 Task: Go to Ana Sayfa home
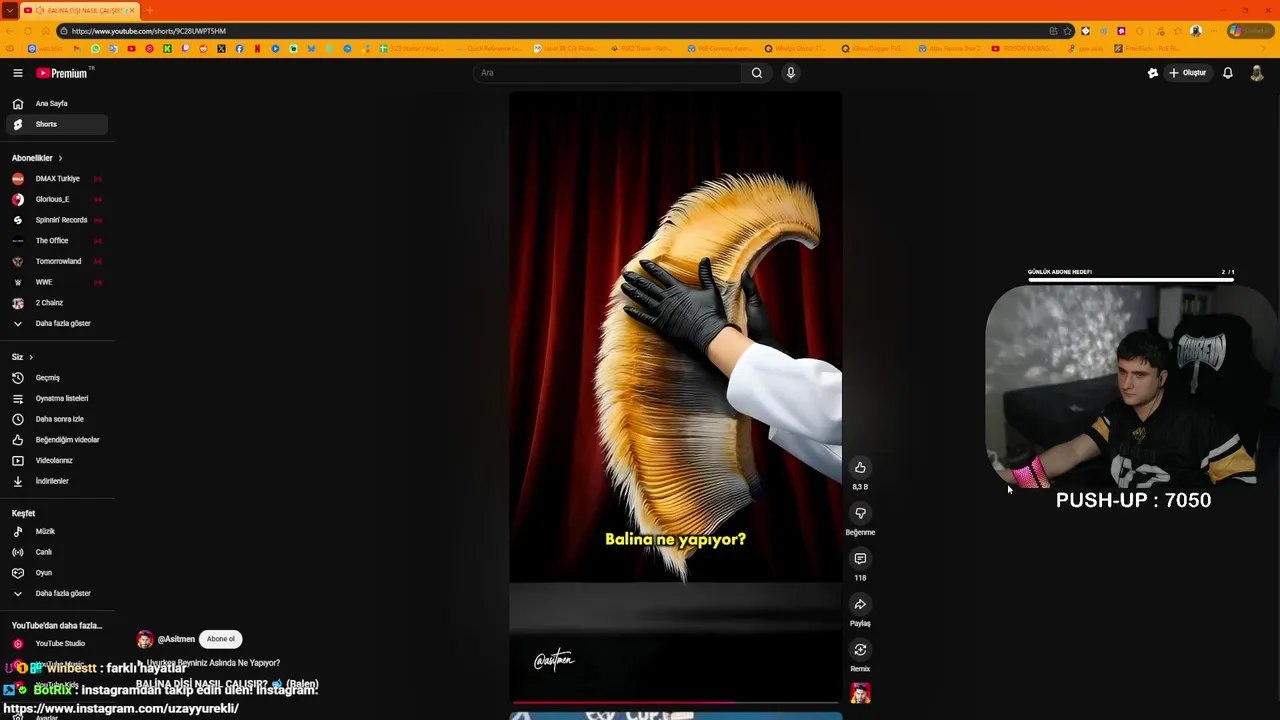pyautogui.click(x=55, y=103)
